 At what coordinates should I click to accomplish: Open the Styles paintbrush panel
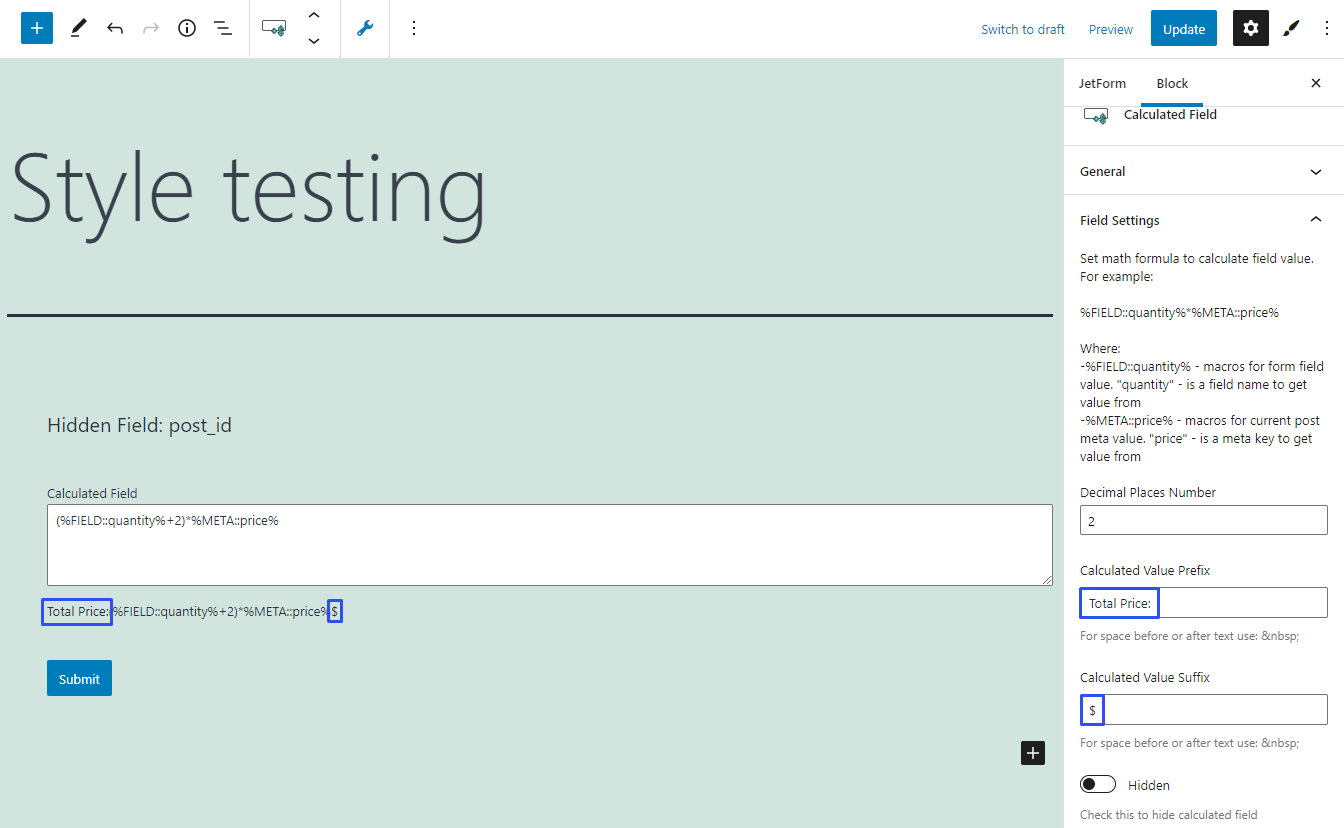pyautogui.click(x=1290, y=28)
